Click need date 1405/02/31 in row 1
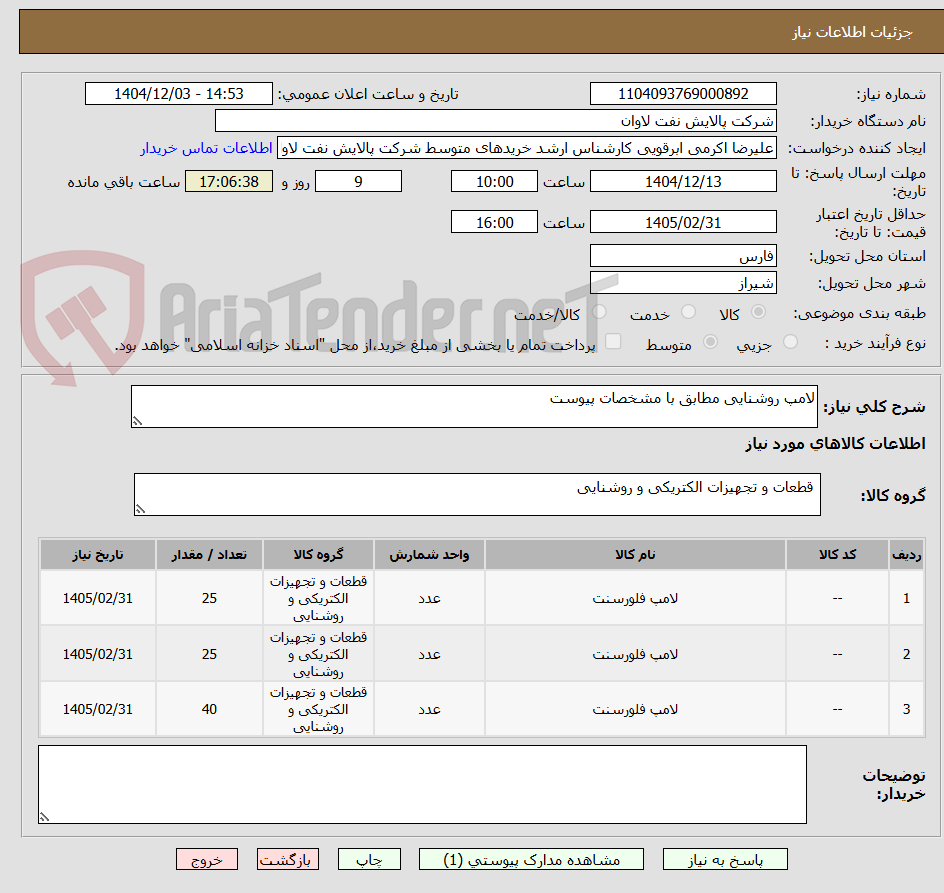The width and height of the screenshot is (944, 893). point(98,599)
